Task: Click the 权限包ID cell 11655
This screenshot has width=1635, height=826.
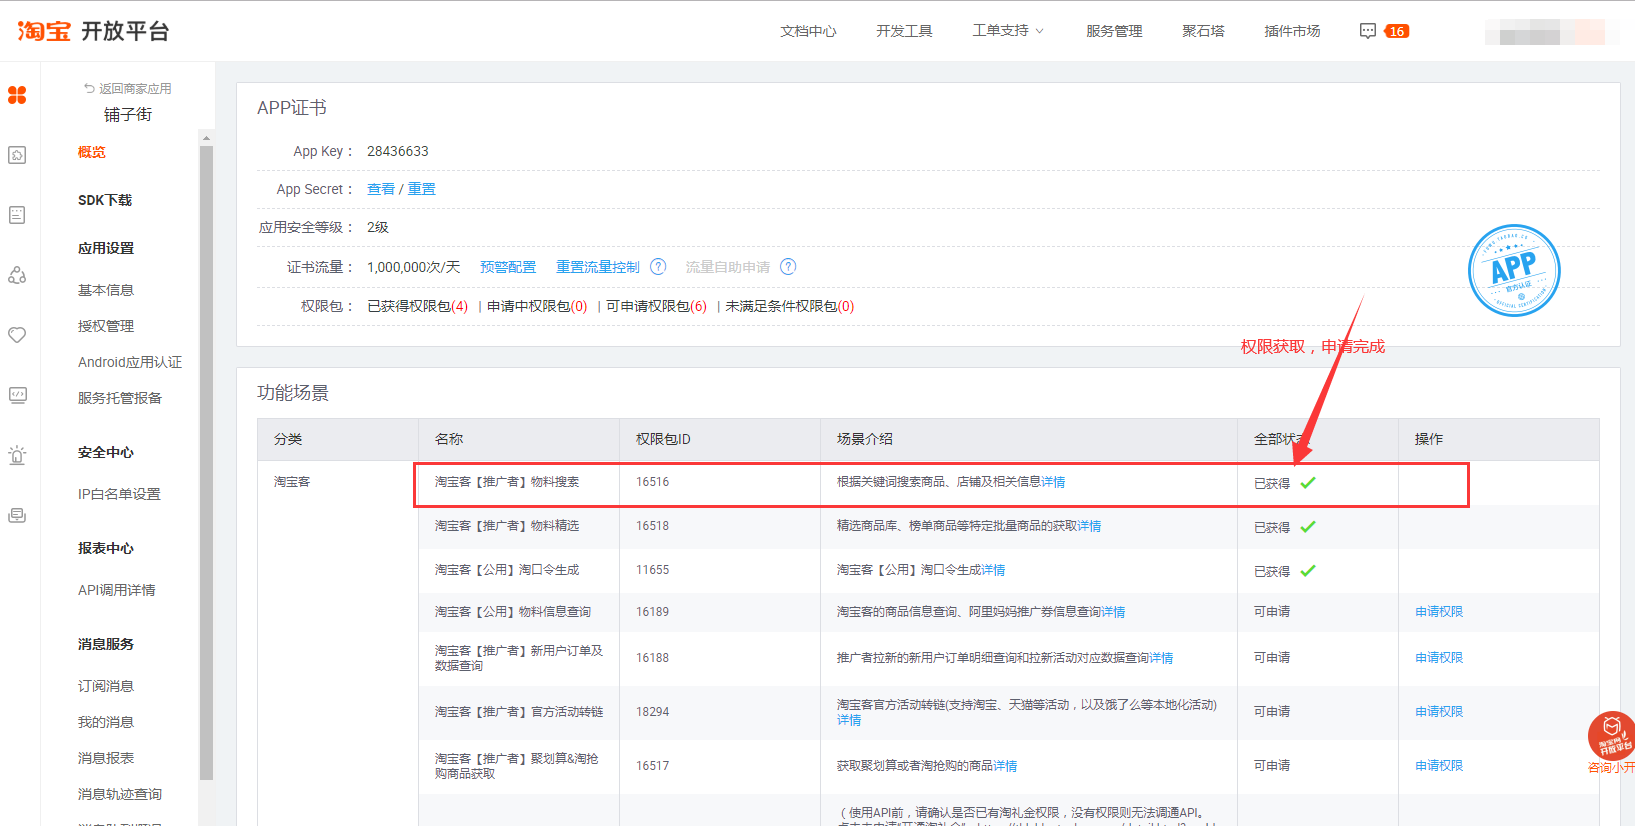Action: point(653,570)
